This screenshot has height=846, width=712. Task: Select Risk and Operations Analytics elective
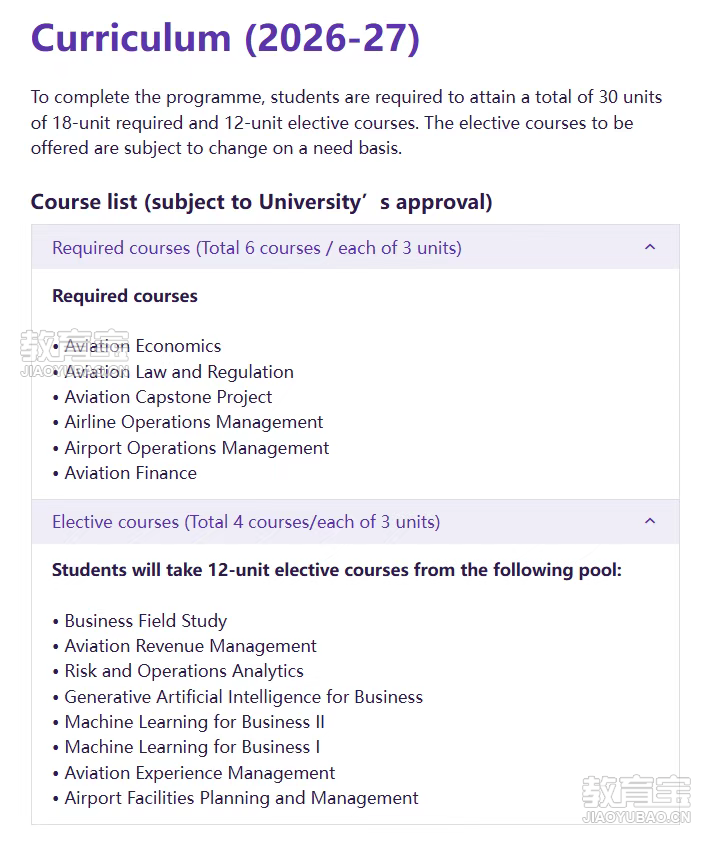click(x=184, y=671)
